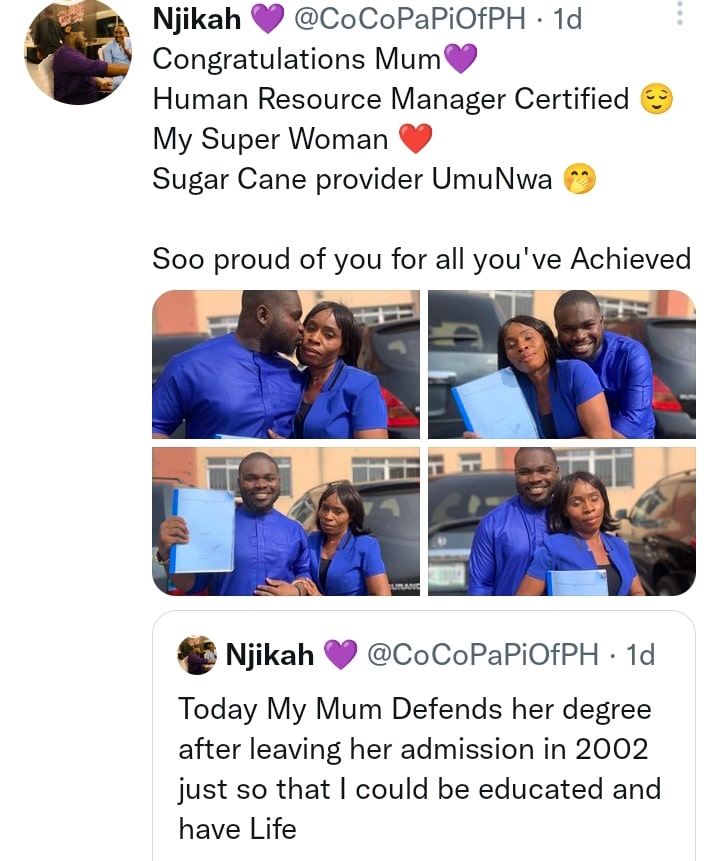Image resolution: width=720 pixels, height=861 pixels.
Task: Click purple heart emoji after "Congratulations Mum"
Action: point(459,61)
